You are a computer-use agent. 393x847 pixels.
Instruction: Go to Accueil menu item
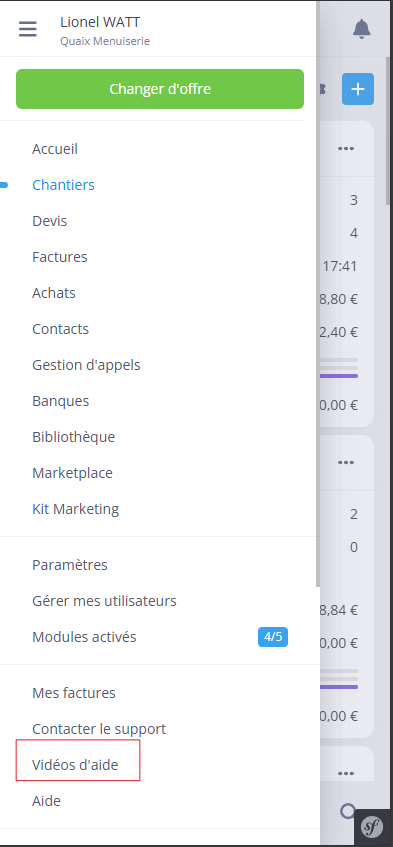coord(55,149)
